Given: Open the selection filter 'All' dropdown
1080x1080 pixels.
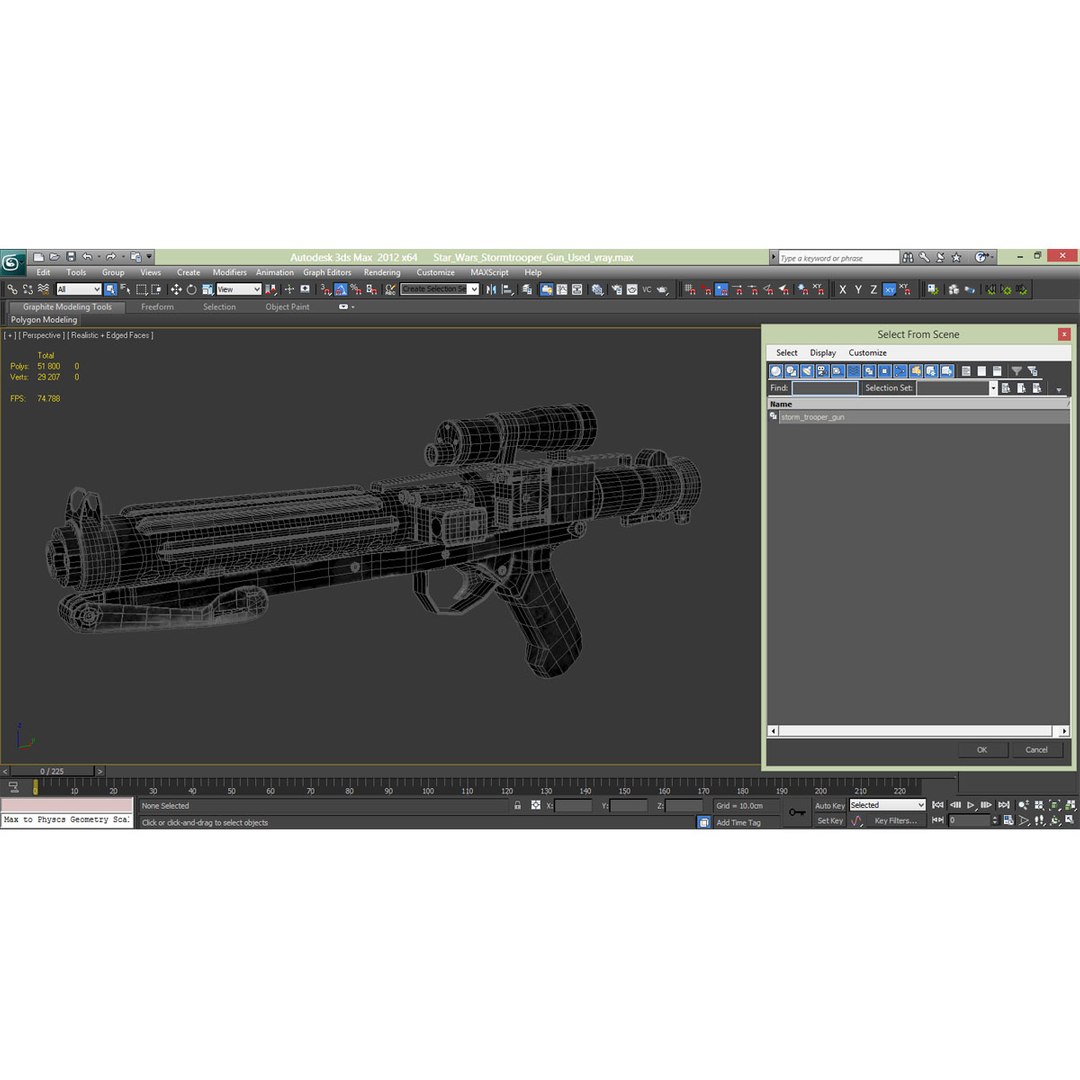Looking at the screenshot, I should point(79,289).
